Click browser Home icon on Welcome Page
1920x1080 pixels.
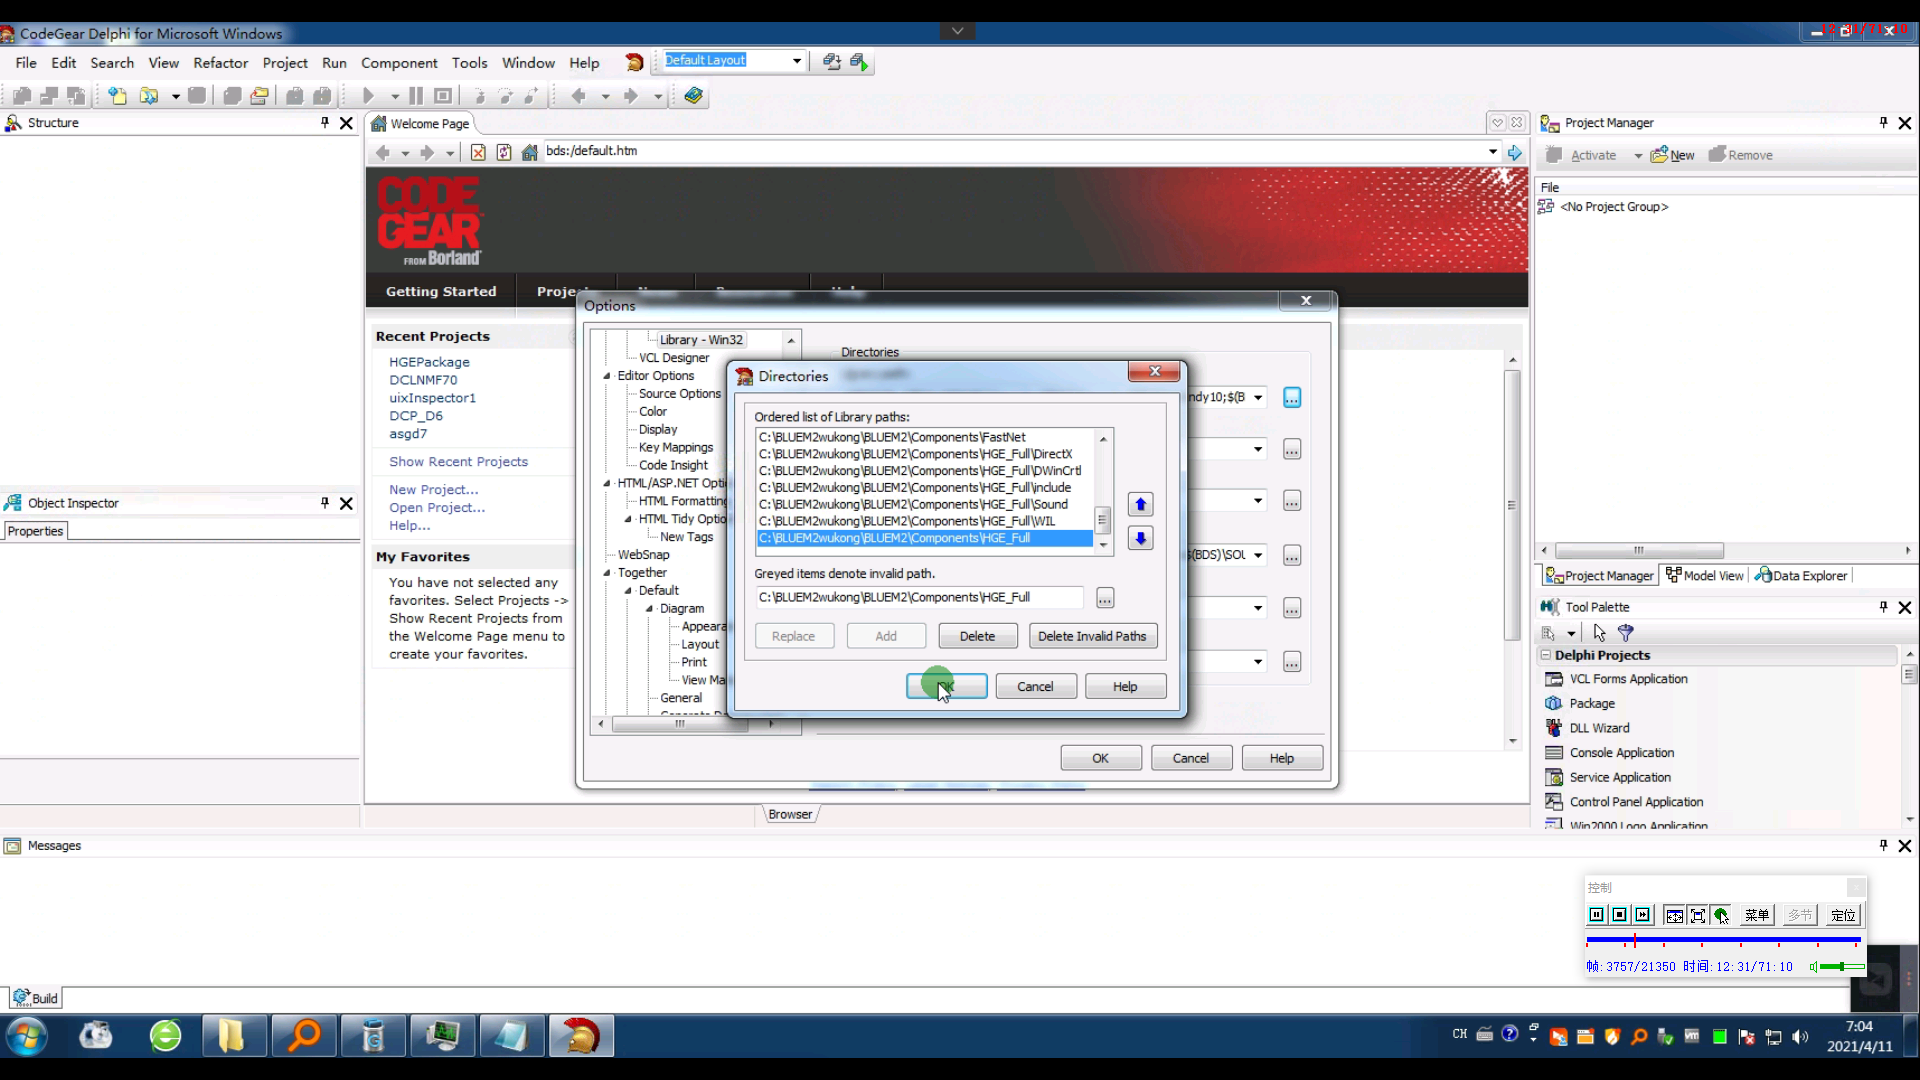[530, 152]
